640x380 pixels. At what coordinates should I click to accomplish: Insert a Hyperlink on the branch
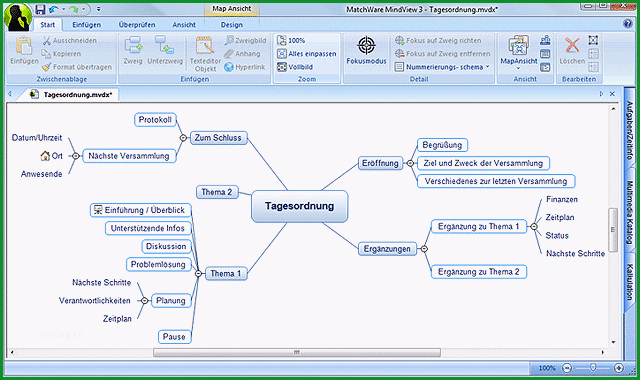245,67
